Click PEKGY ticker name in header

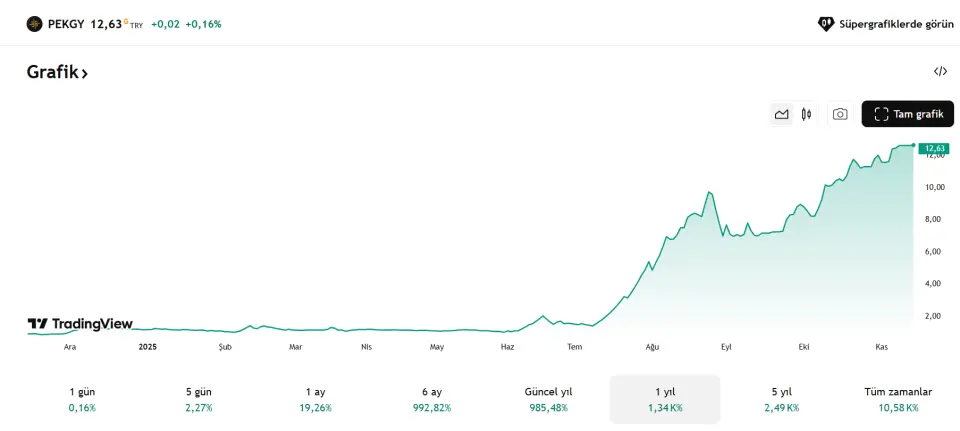click(66, 24)
